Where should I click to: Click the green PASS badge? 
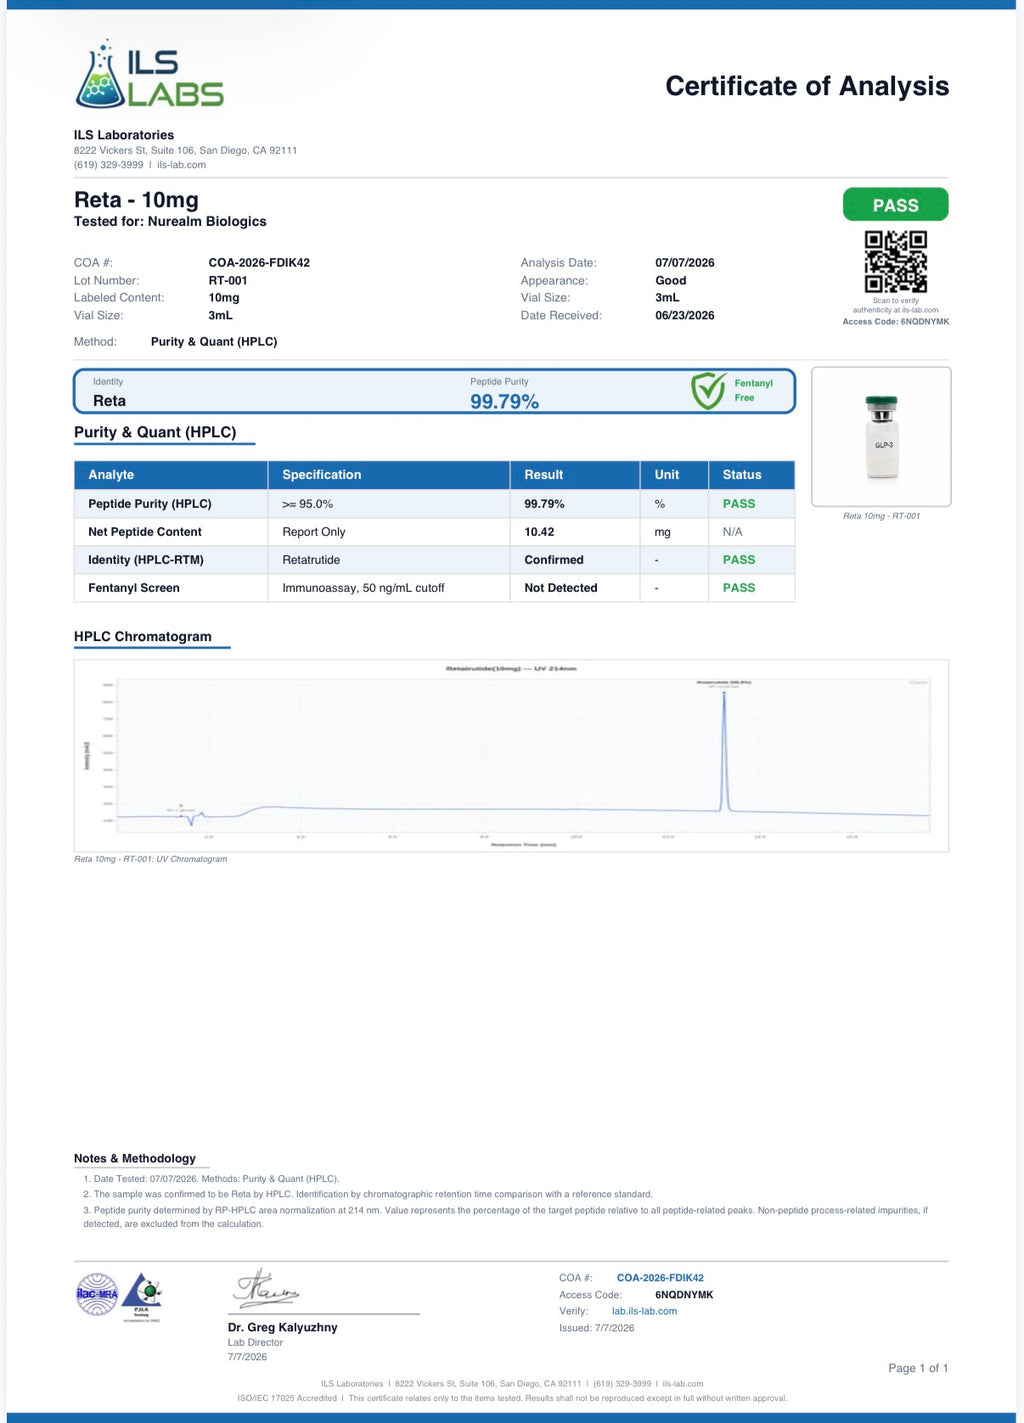click(895, 205)
